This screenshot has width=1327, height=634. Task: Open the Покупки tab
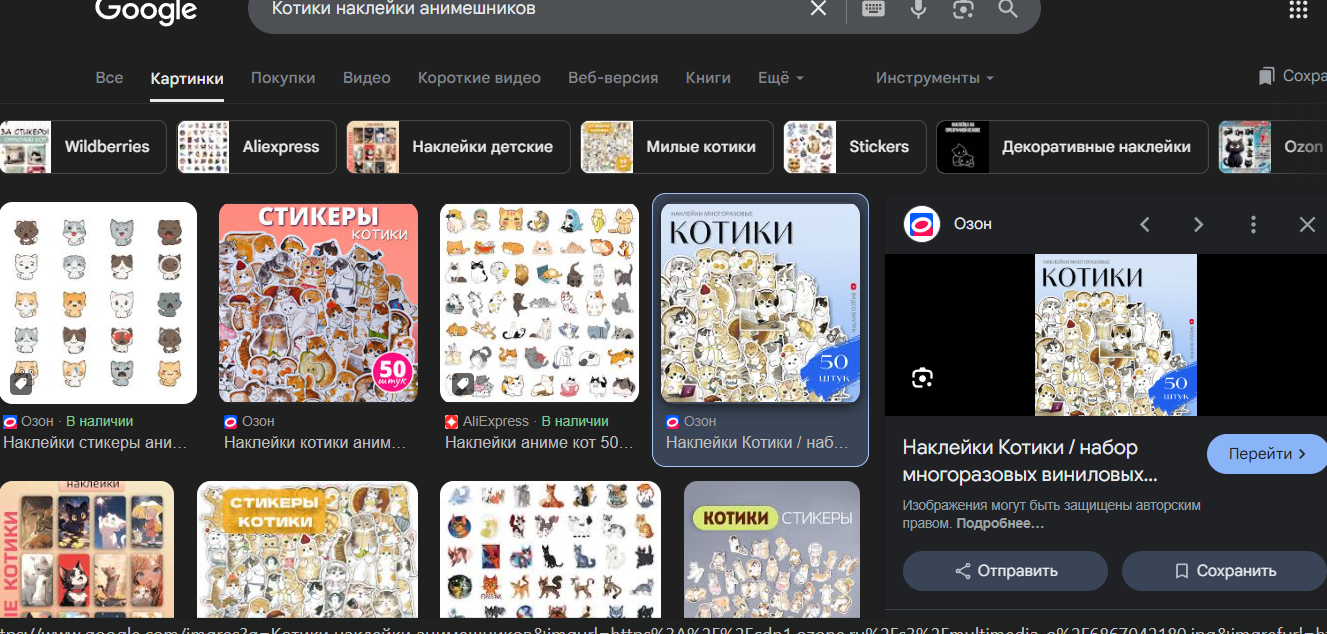click(x=283, y=77)
